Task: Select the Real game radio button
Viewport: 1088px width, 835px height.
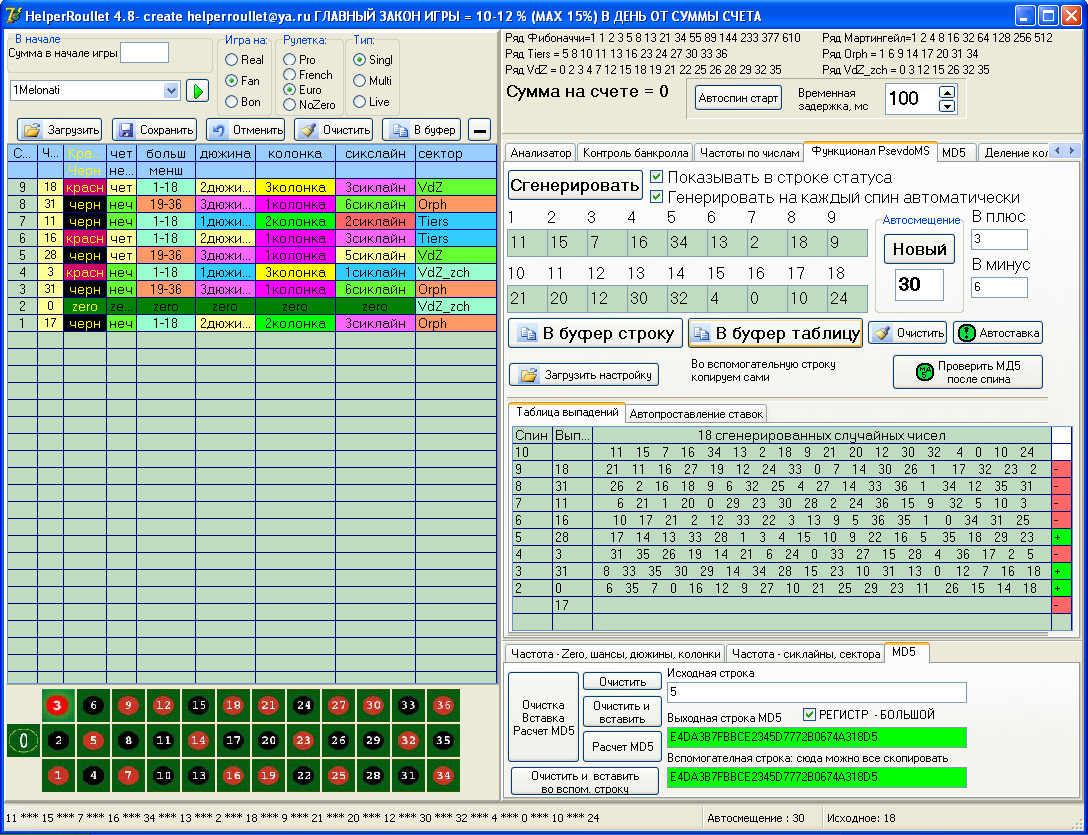Action: pyautogui.click(x=232, y=60)
